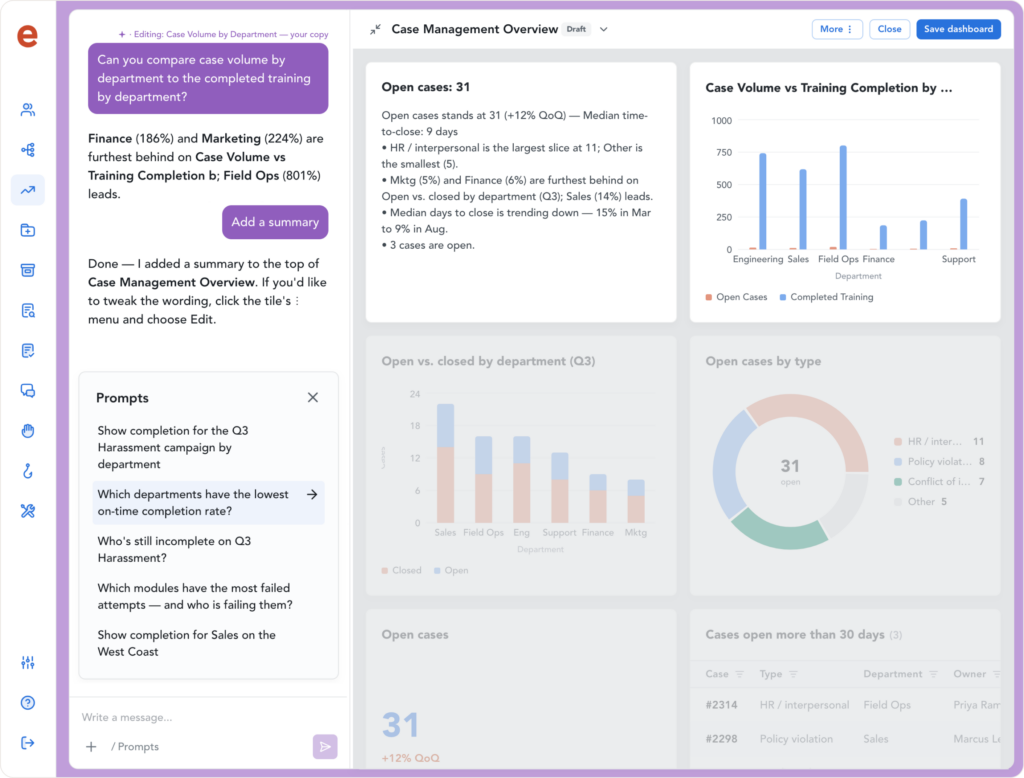
Task: Click the sparkle icon beside Editing label
Action: pyautogui.click(x=122, y=35)
